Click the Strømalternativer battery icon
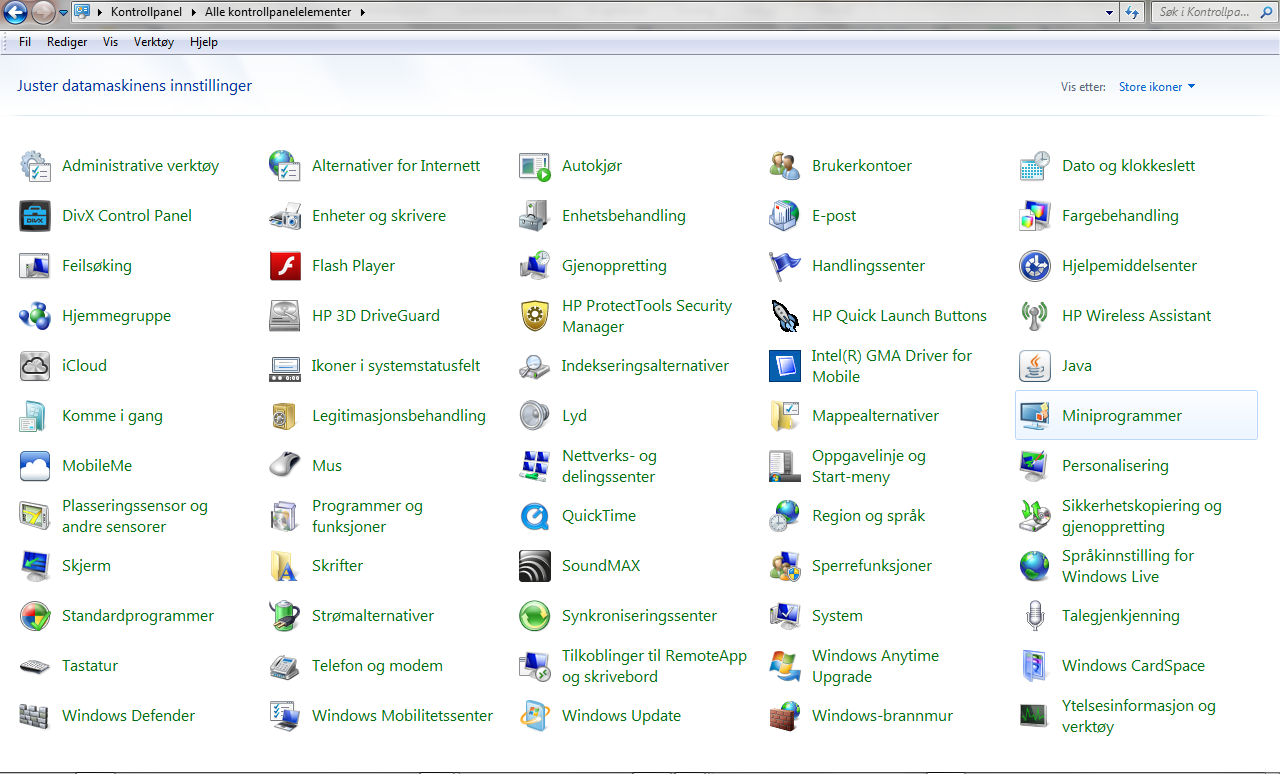 (x=285, y=616)
